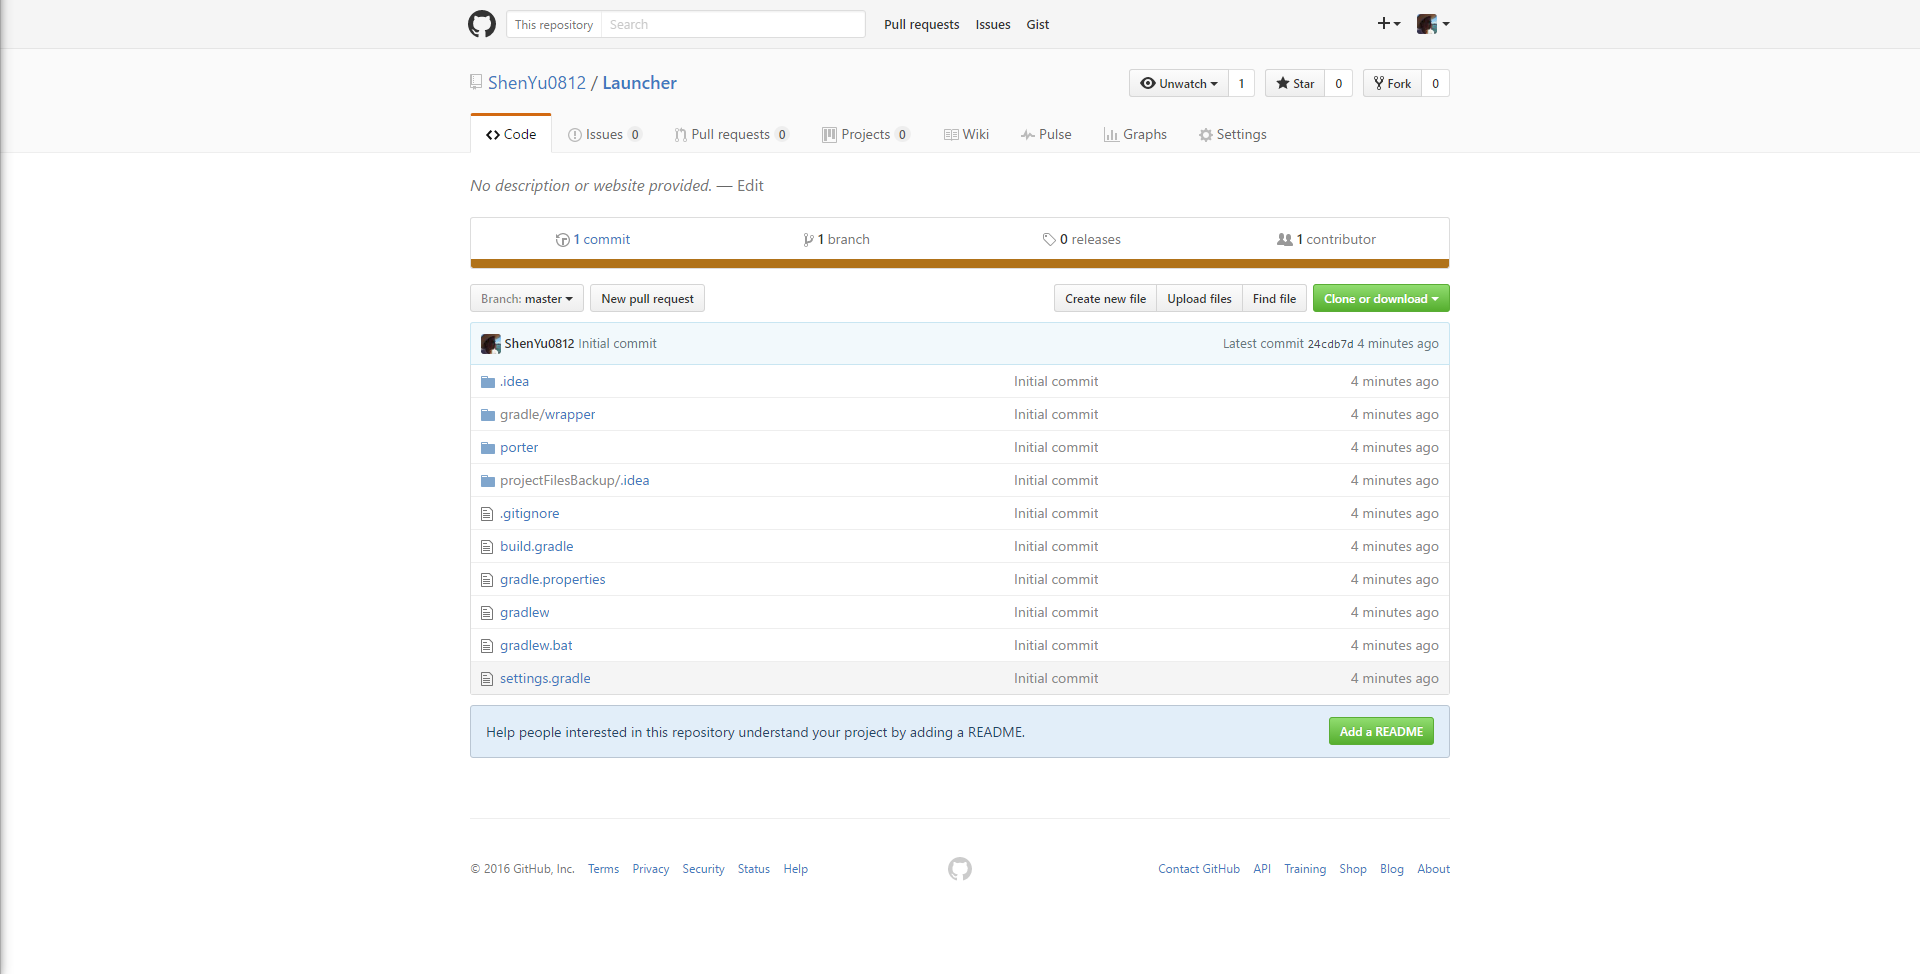Click the fork count 0
Viewport: 1920px width, 974px height.
[1435, 83]
